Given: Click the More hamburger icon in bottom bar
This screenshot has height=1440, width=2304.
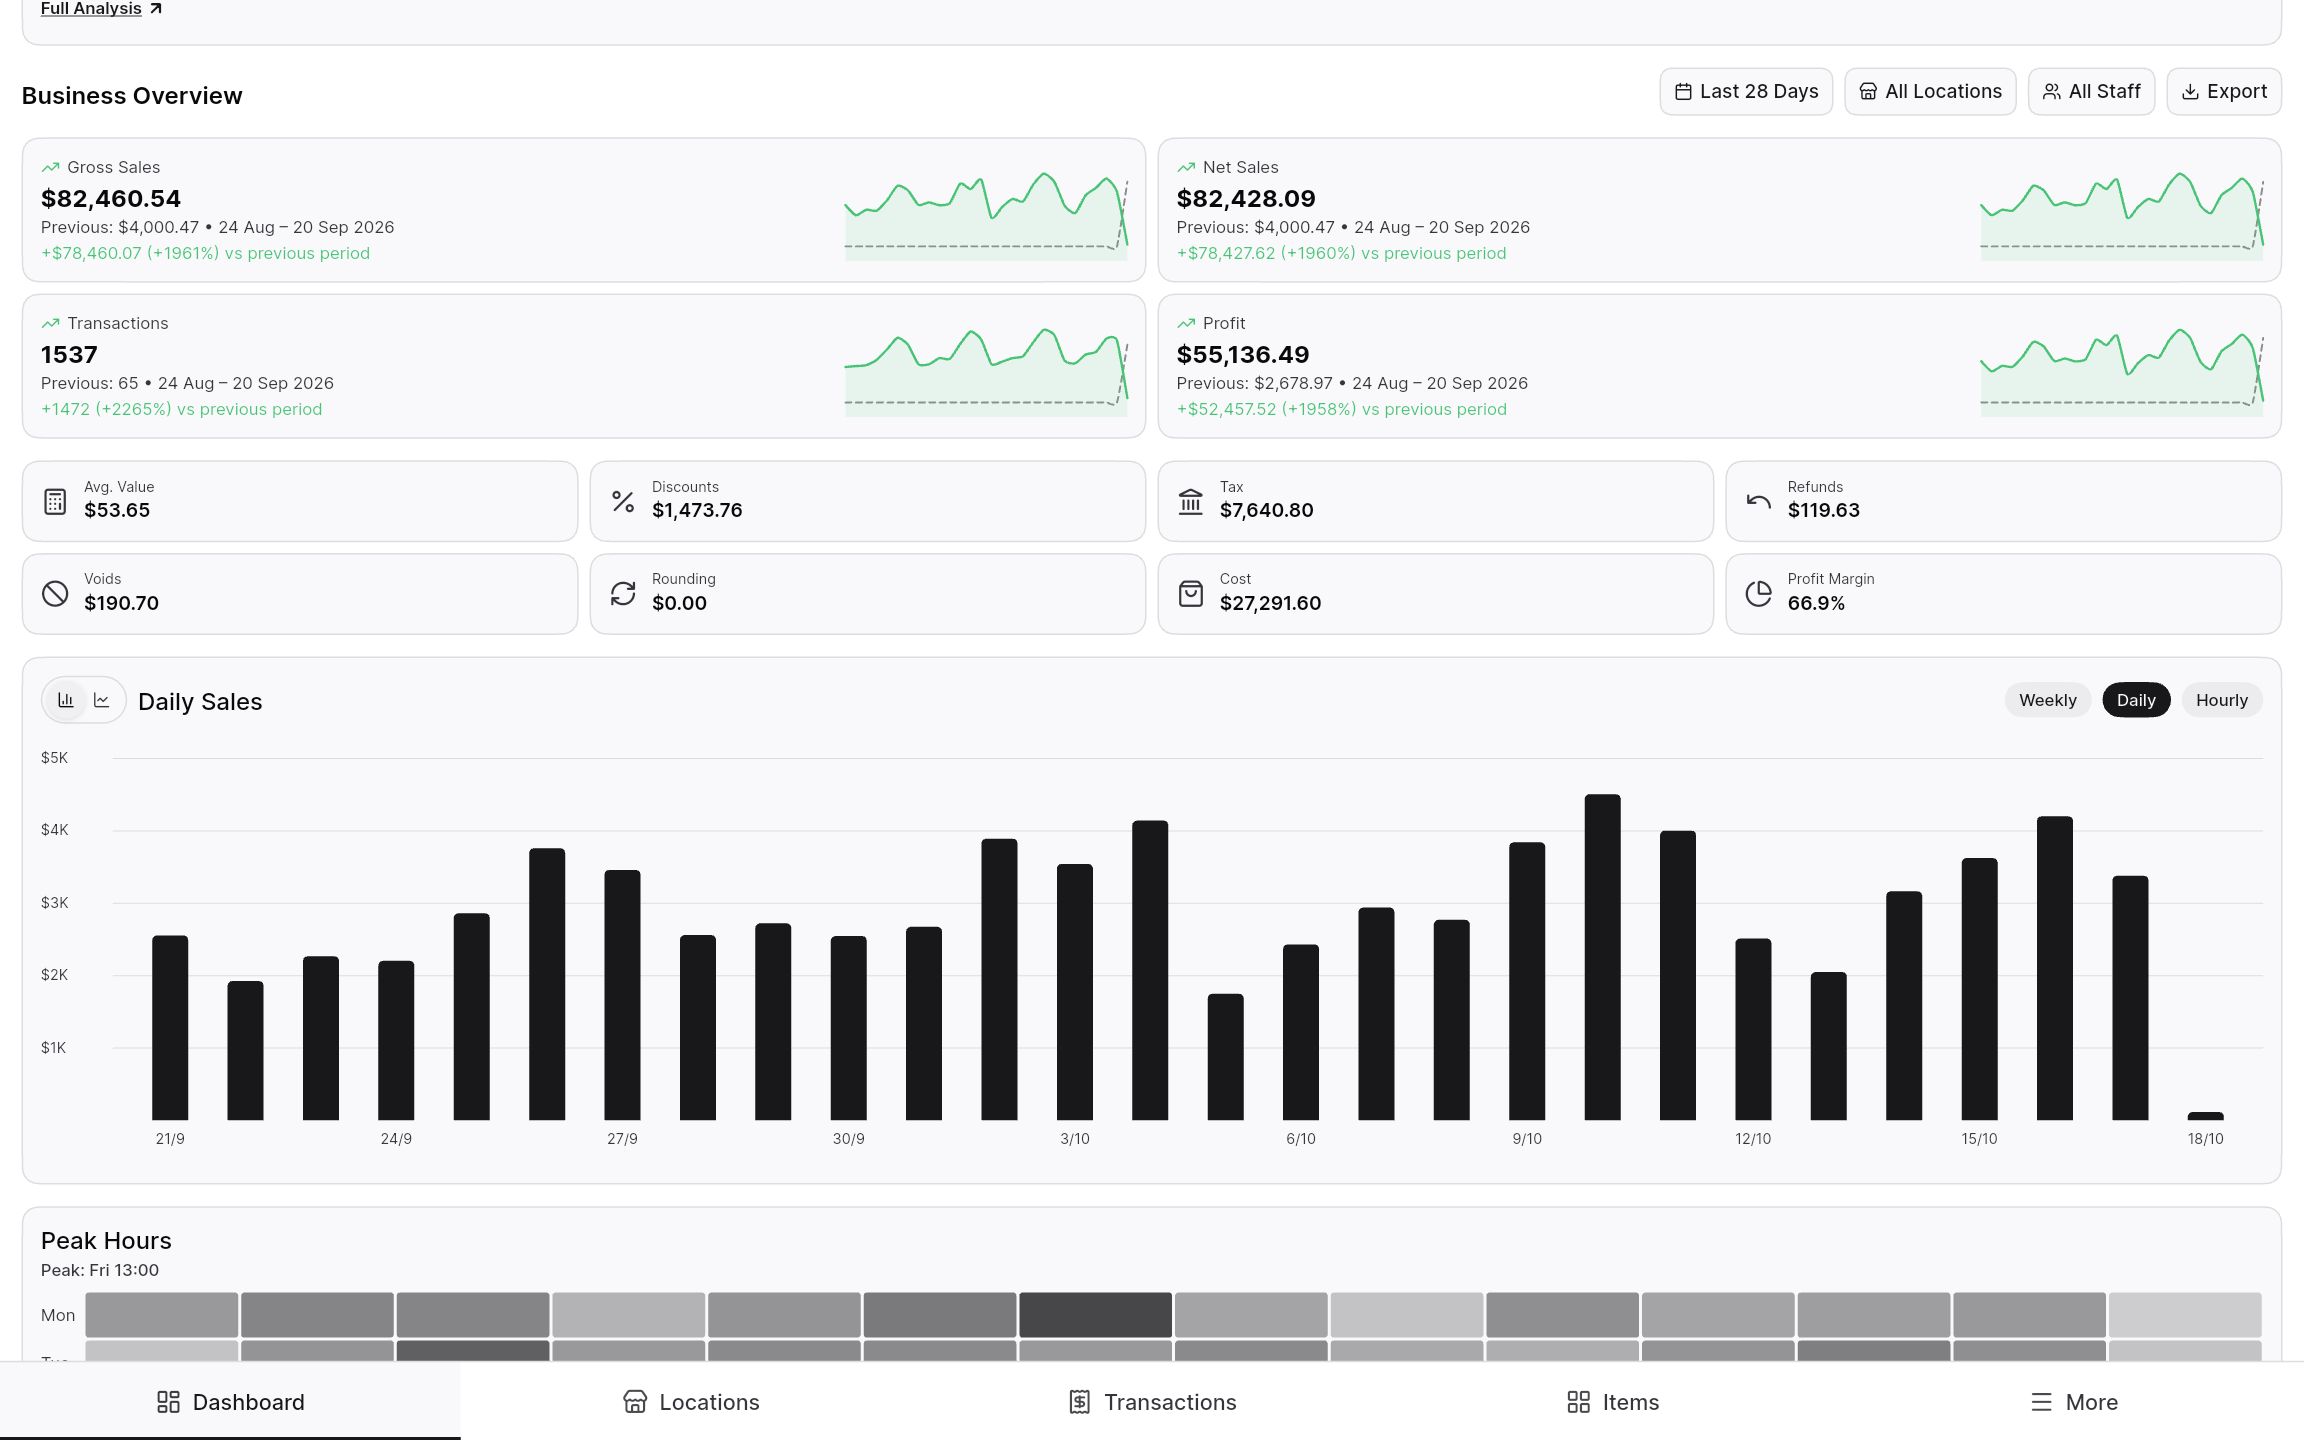Looking at the screenshot, I should coord(2042,1402).
